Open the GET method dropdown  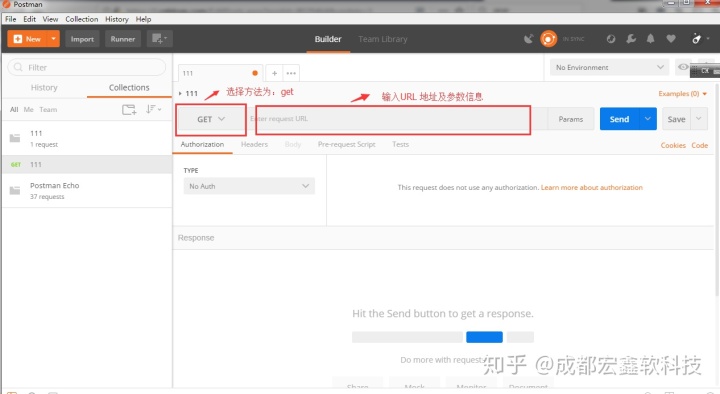[x=211, y=119]
